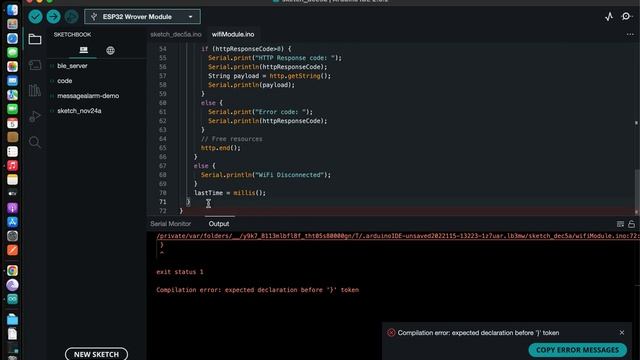Open the Serial Plotter
Viewport: 640px width, 360px height.
point(609,16)
